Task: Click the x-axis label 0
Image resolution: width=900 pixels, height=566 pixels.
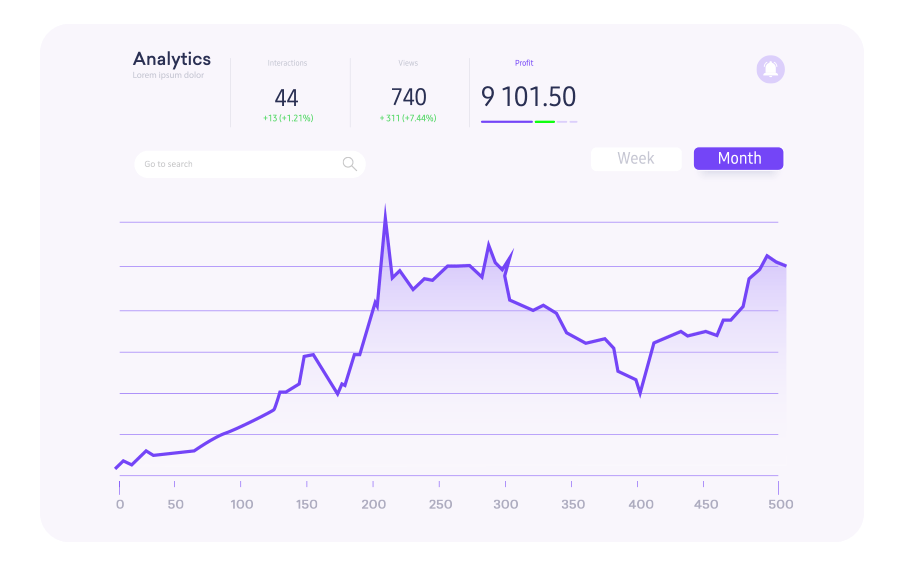Action: click(119, 505)
